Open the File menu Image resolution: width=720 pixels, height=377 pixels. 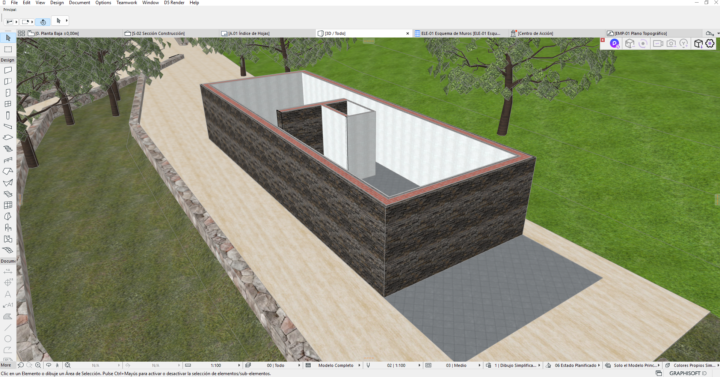click(14, 3)
